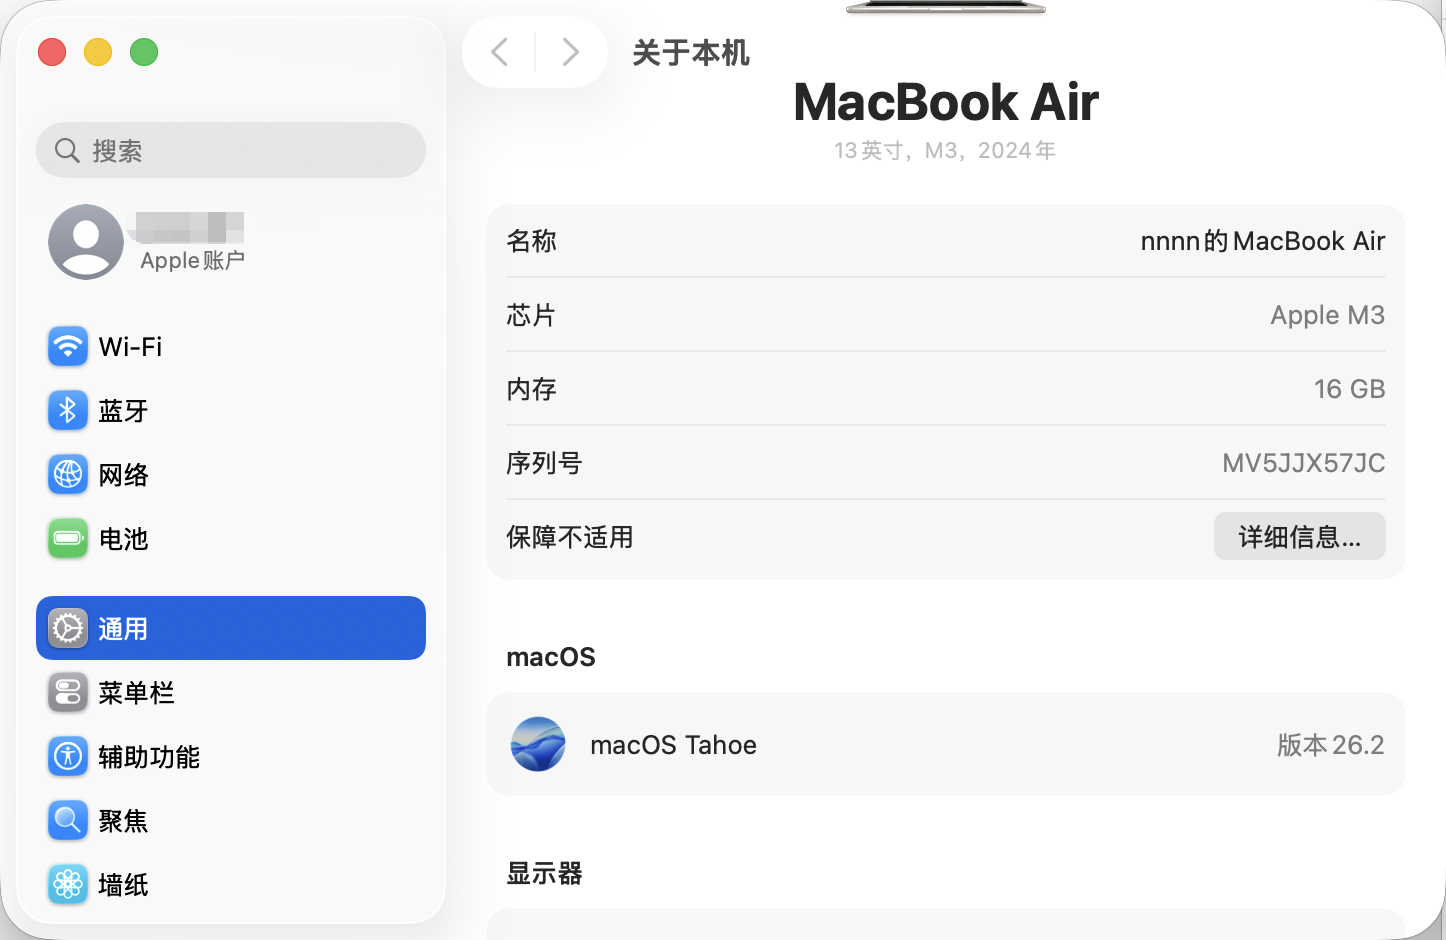Viewport: 1446px width, 940px height.
Task: Click the 详细信息... button
Action: [x=1299, y=537]
